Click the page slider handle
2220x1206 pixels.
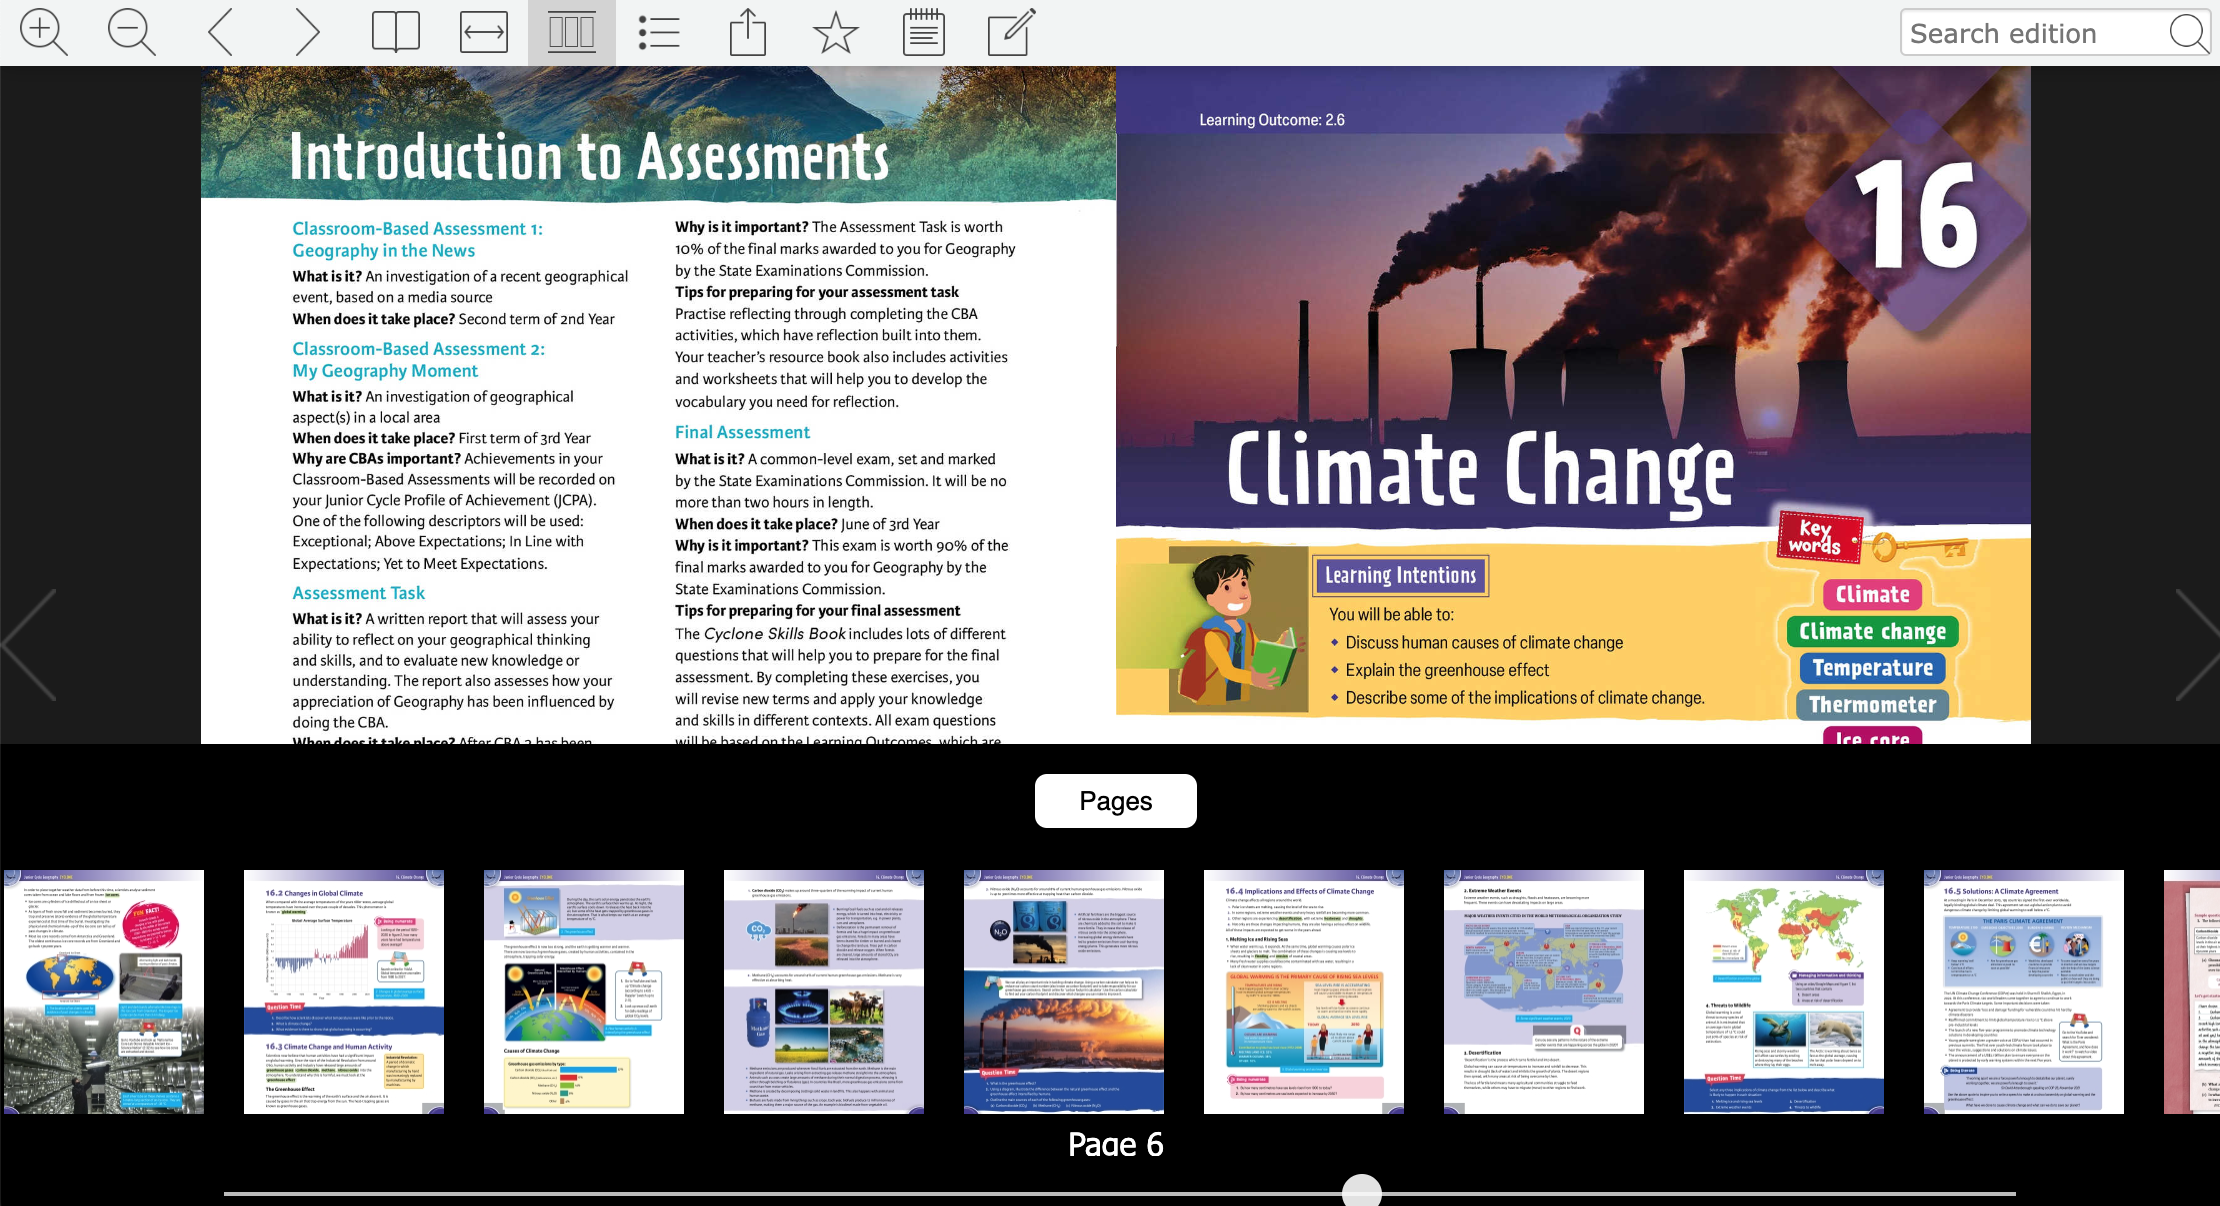1362,1192
